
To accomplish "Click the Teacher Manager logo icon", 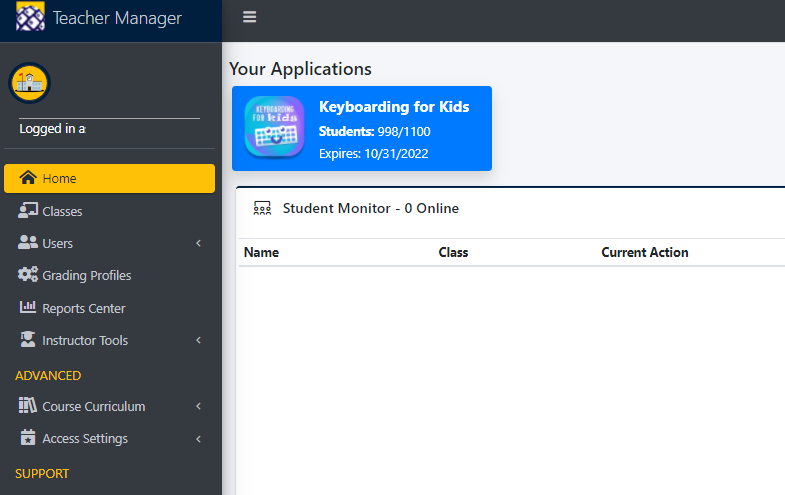I will 30,17.
